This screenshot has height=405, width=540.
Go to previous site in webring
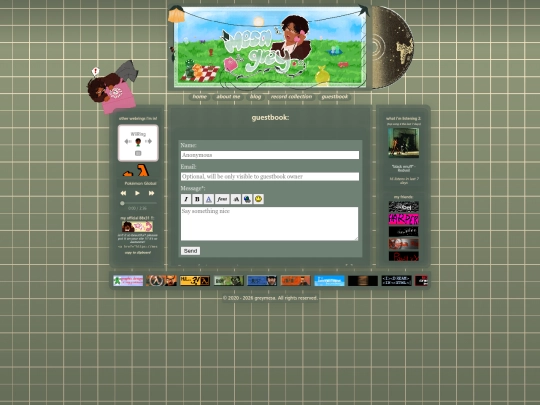(128, 142)
